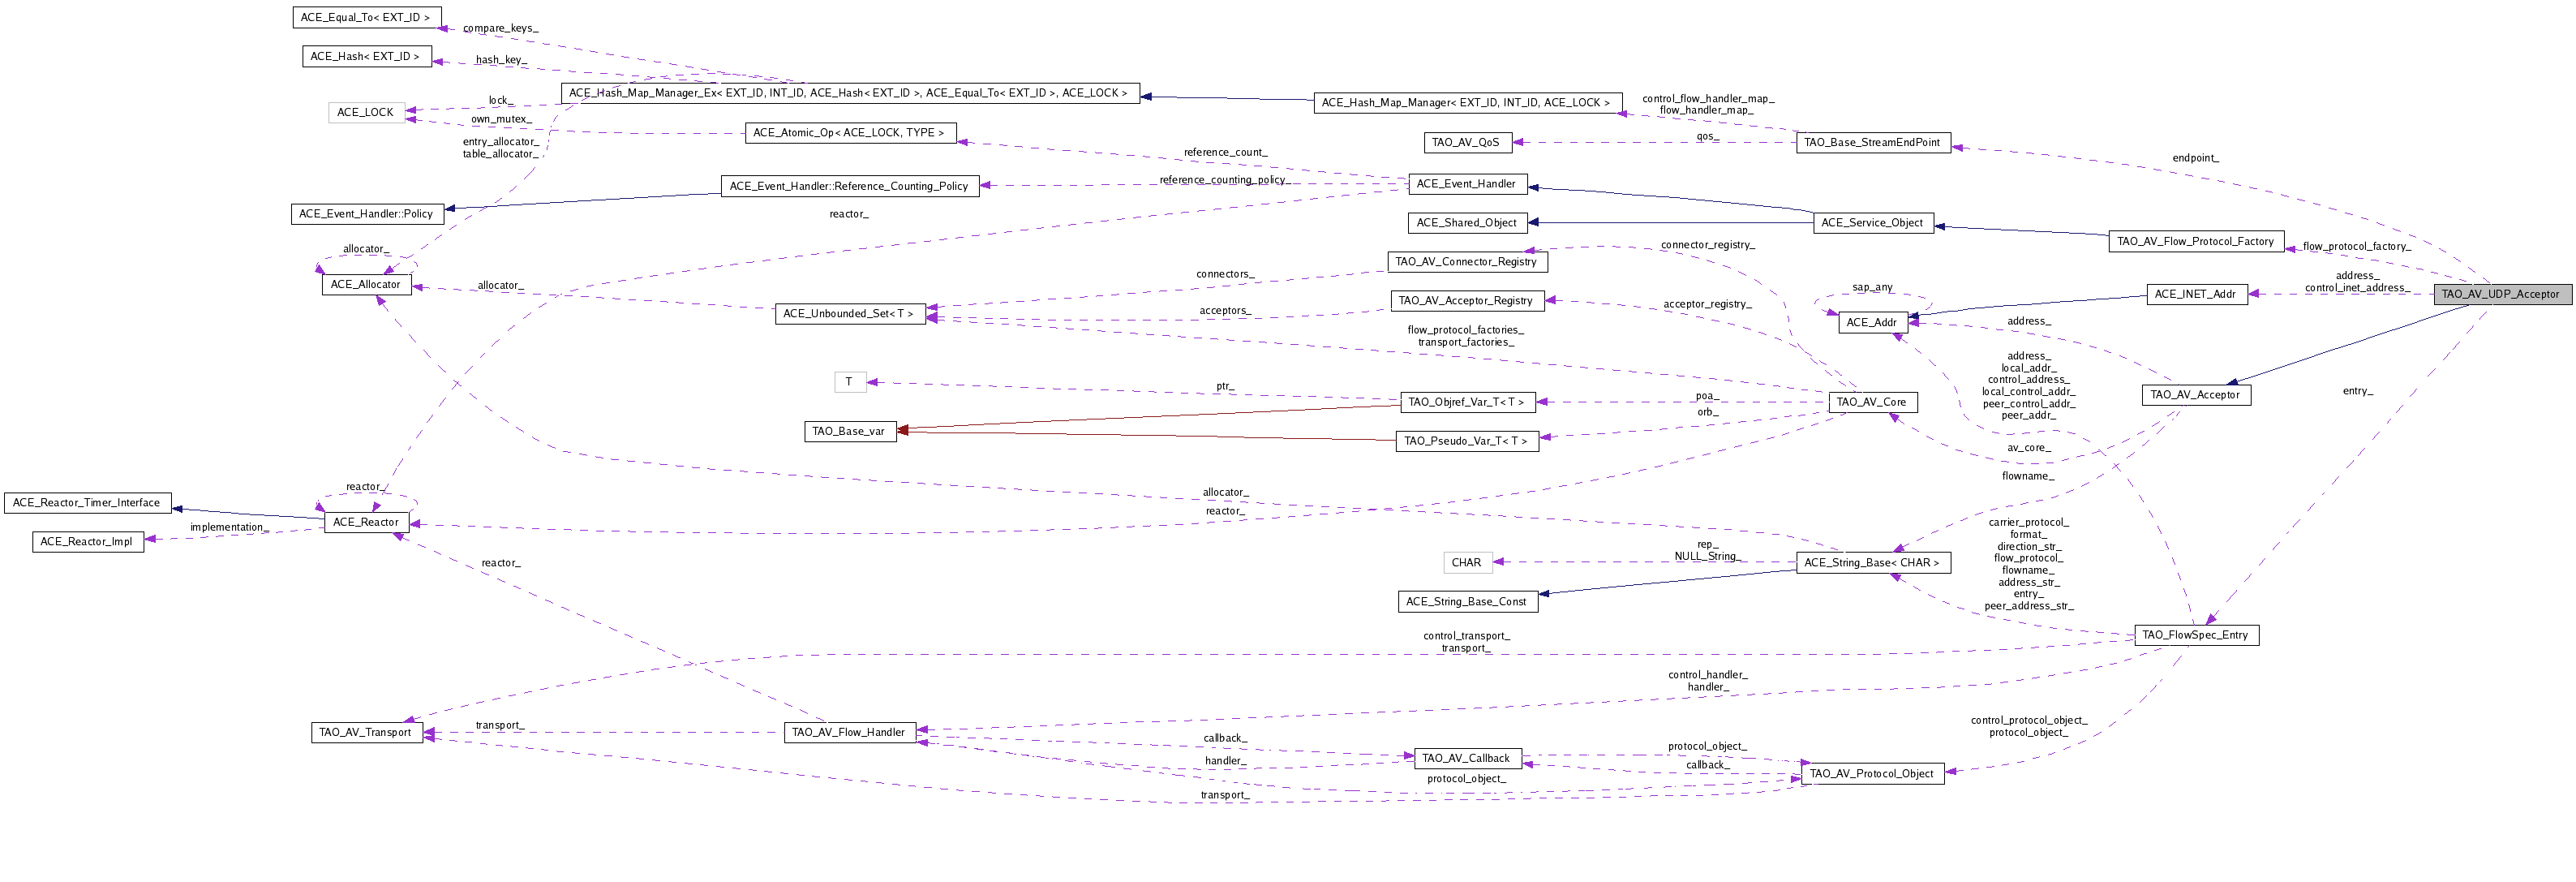
Task: Click the ACE_Reactor class box
Action: [x=365, y=522]
